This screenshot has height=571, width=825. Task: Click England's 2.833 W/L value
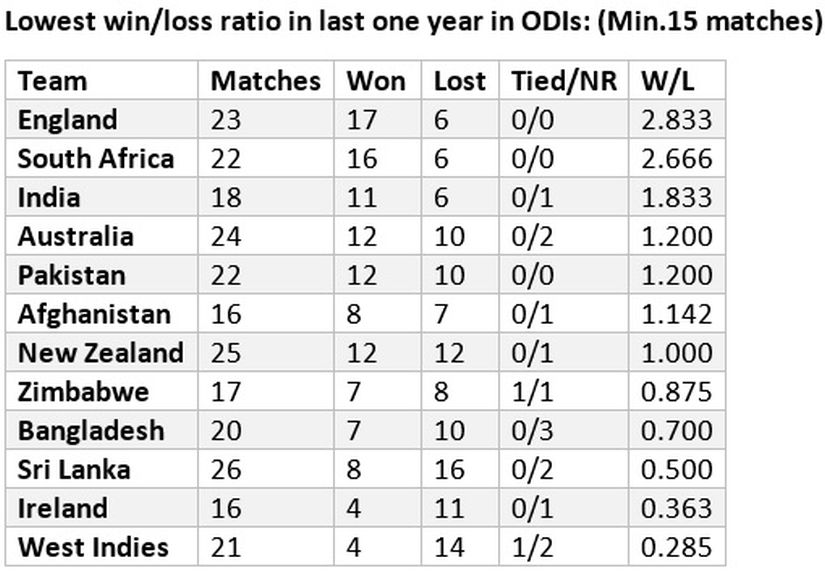tap(677, 121)
